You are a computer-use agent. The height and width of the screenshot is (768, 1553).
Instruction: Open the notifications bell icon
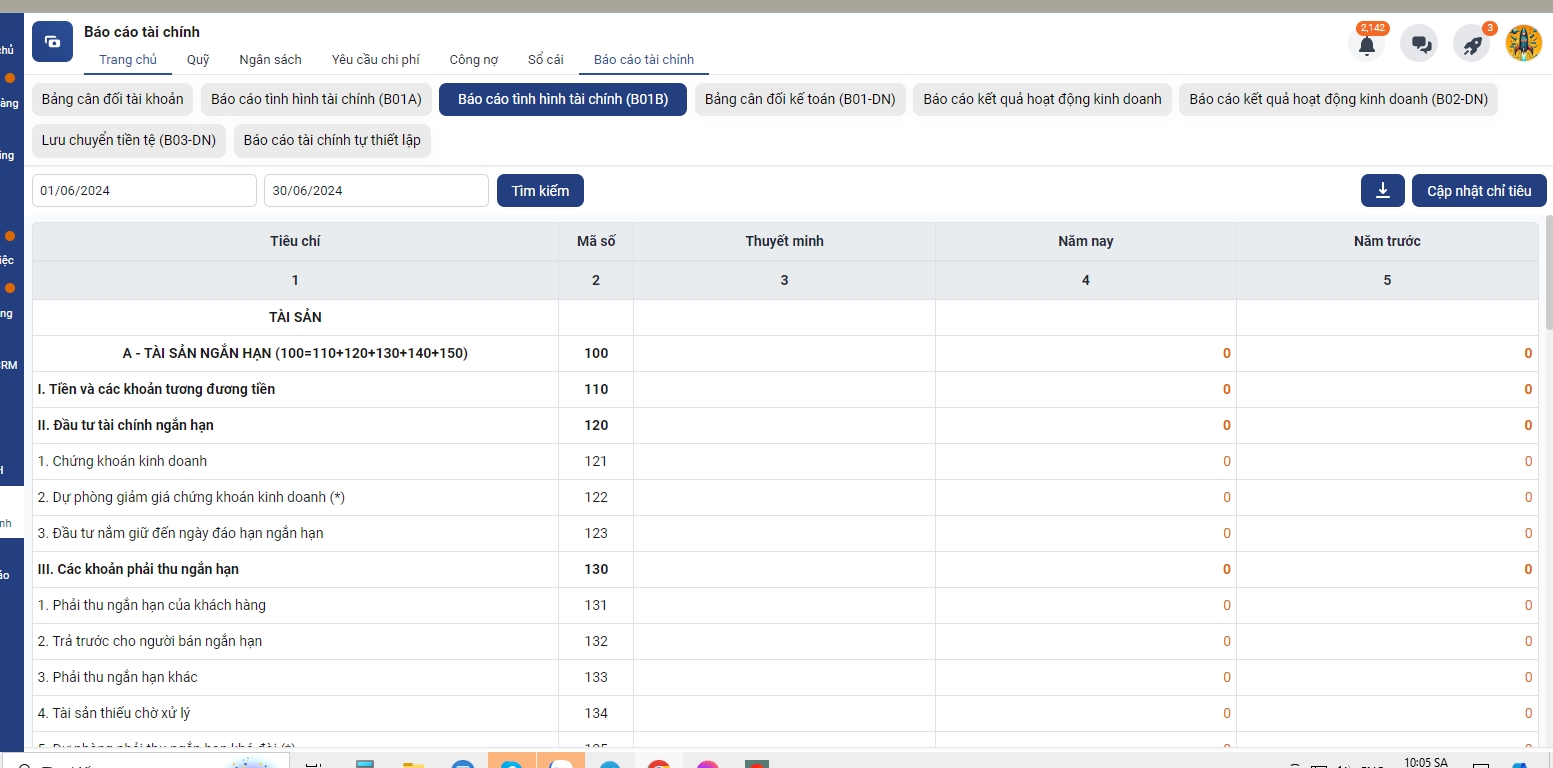[x=1366, y=44]
